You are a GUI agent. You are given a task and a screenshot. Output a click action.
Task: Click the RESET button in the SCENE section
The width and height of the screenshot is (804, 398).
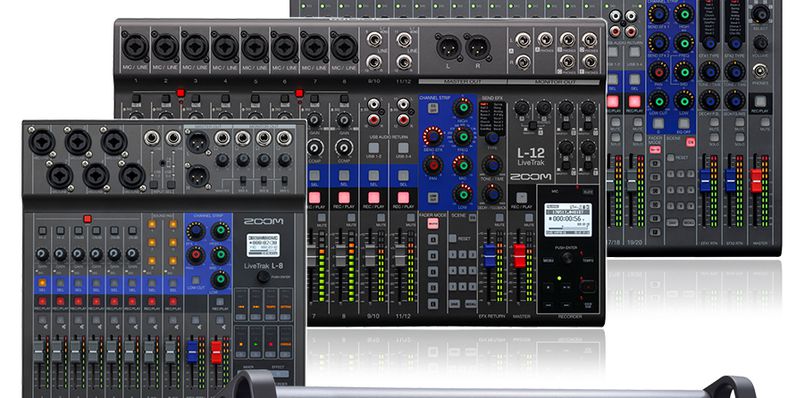pos(452,238)
